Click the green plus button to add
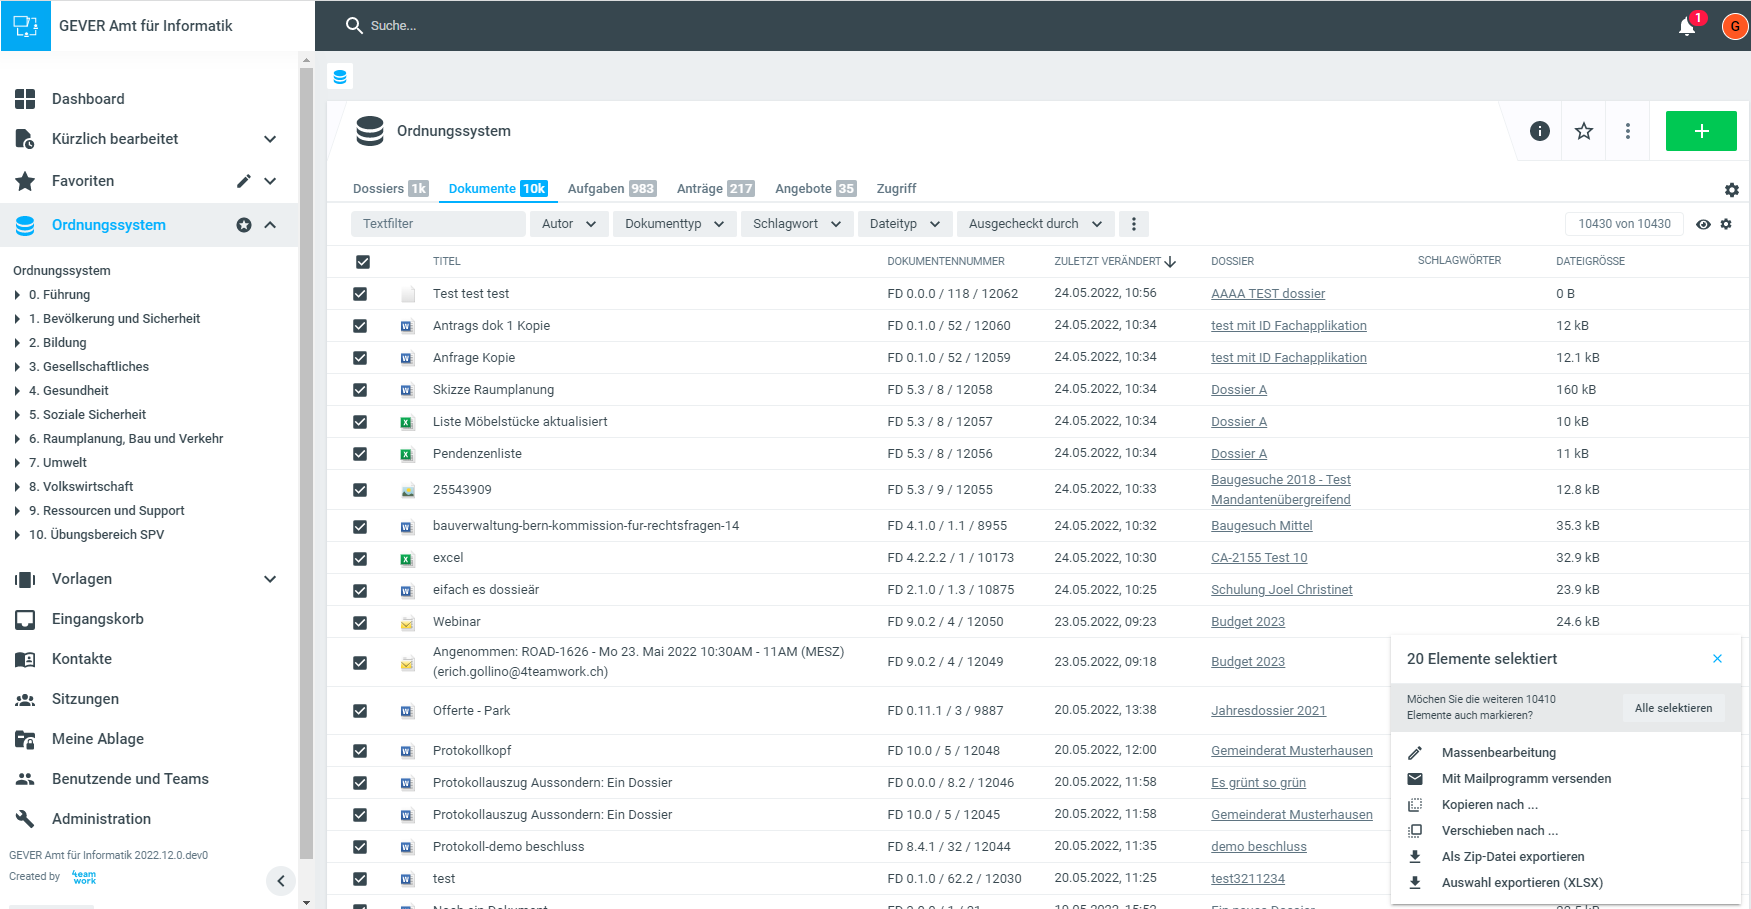This screenshot has width=1751, height=909. click(x=1701, y=131)
